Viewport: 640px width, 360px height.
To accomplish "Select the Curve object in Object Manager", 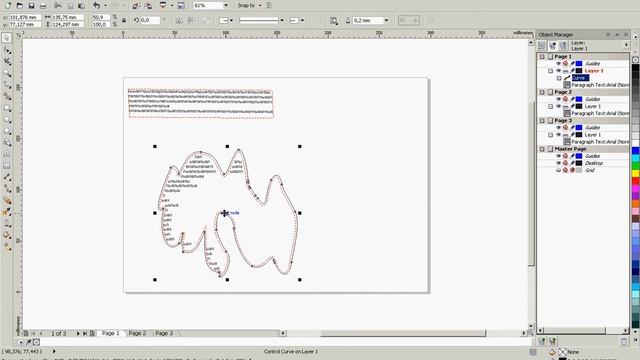I will pyautogui.click(x=580, y=78).
